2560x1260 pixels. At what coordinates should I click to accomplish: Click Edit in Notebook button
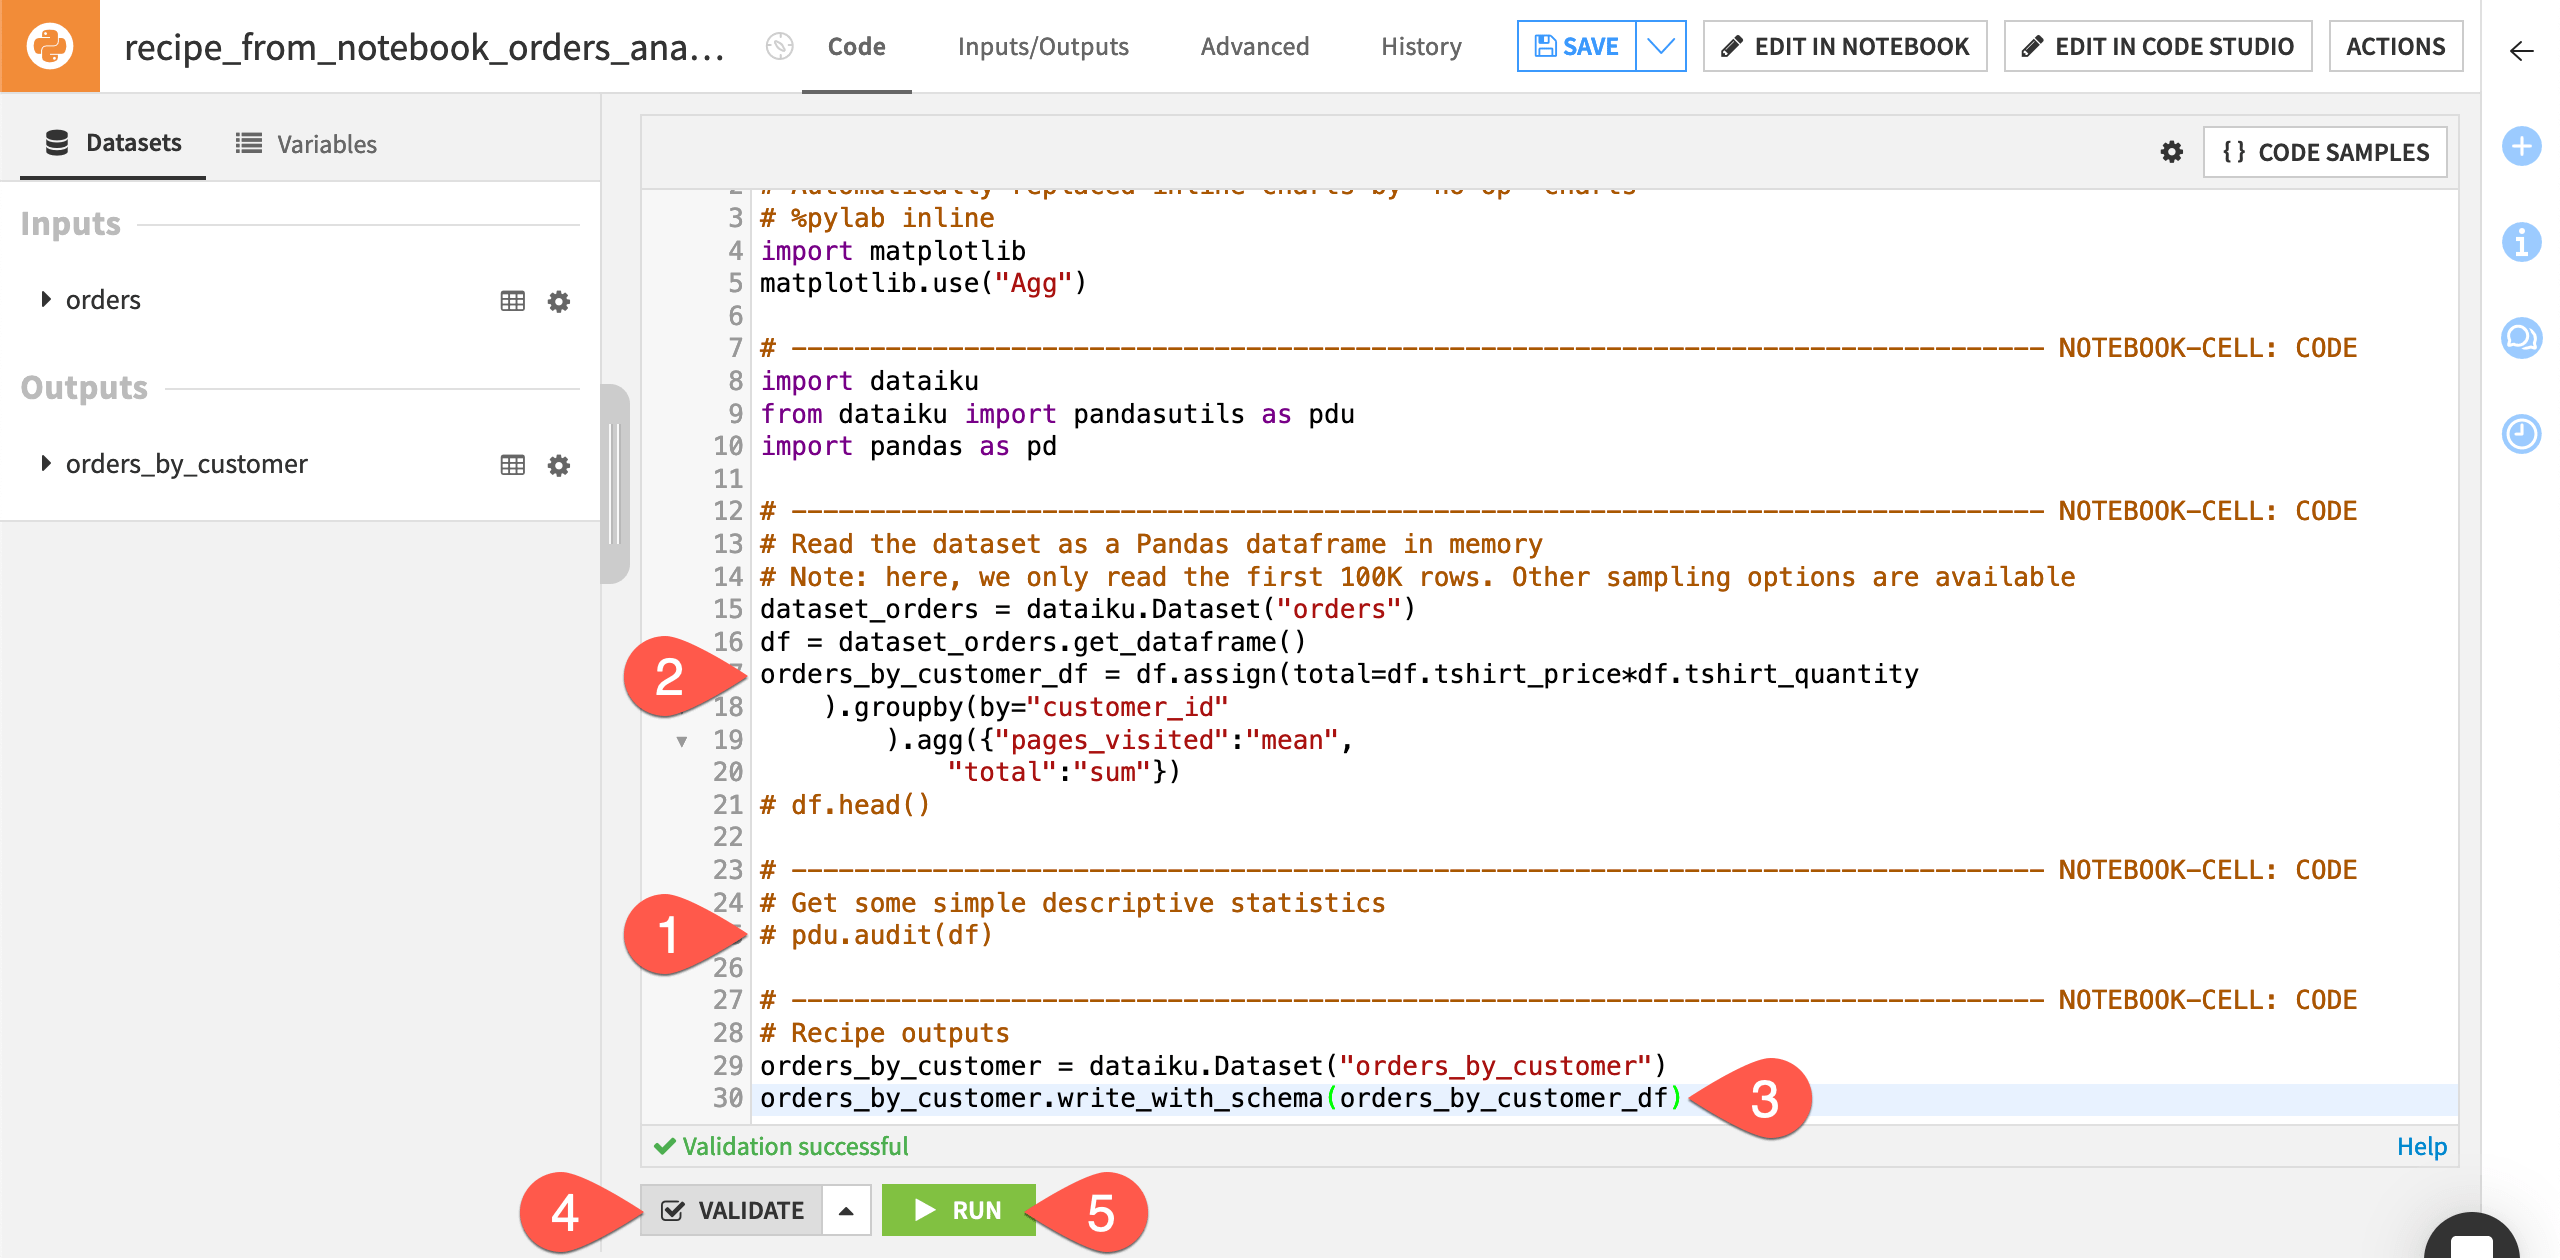point(1843,45)
